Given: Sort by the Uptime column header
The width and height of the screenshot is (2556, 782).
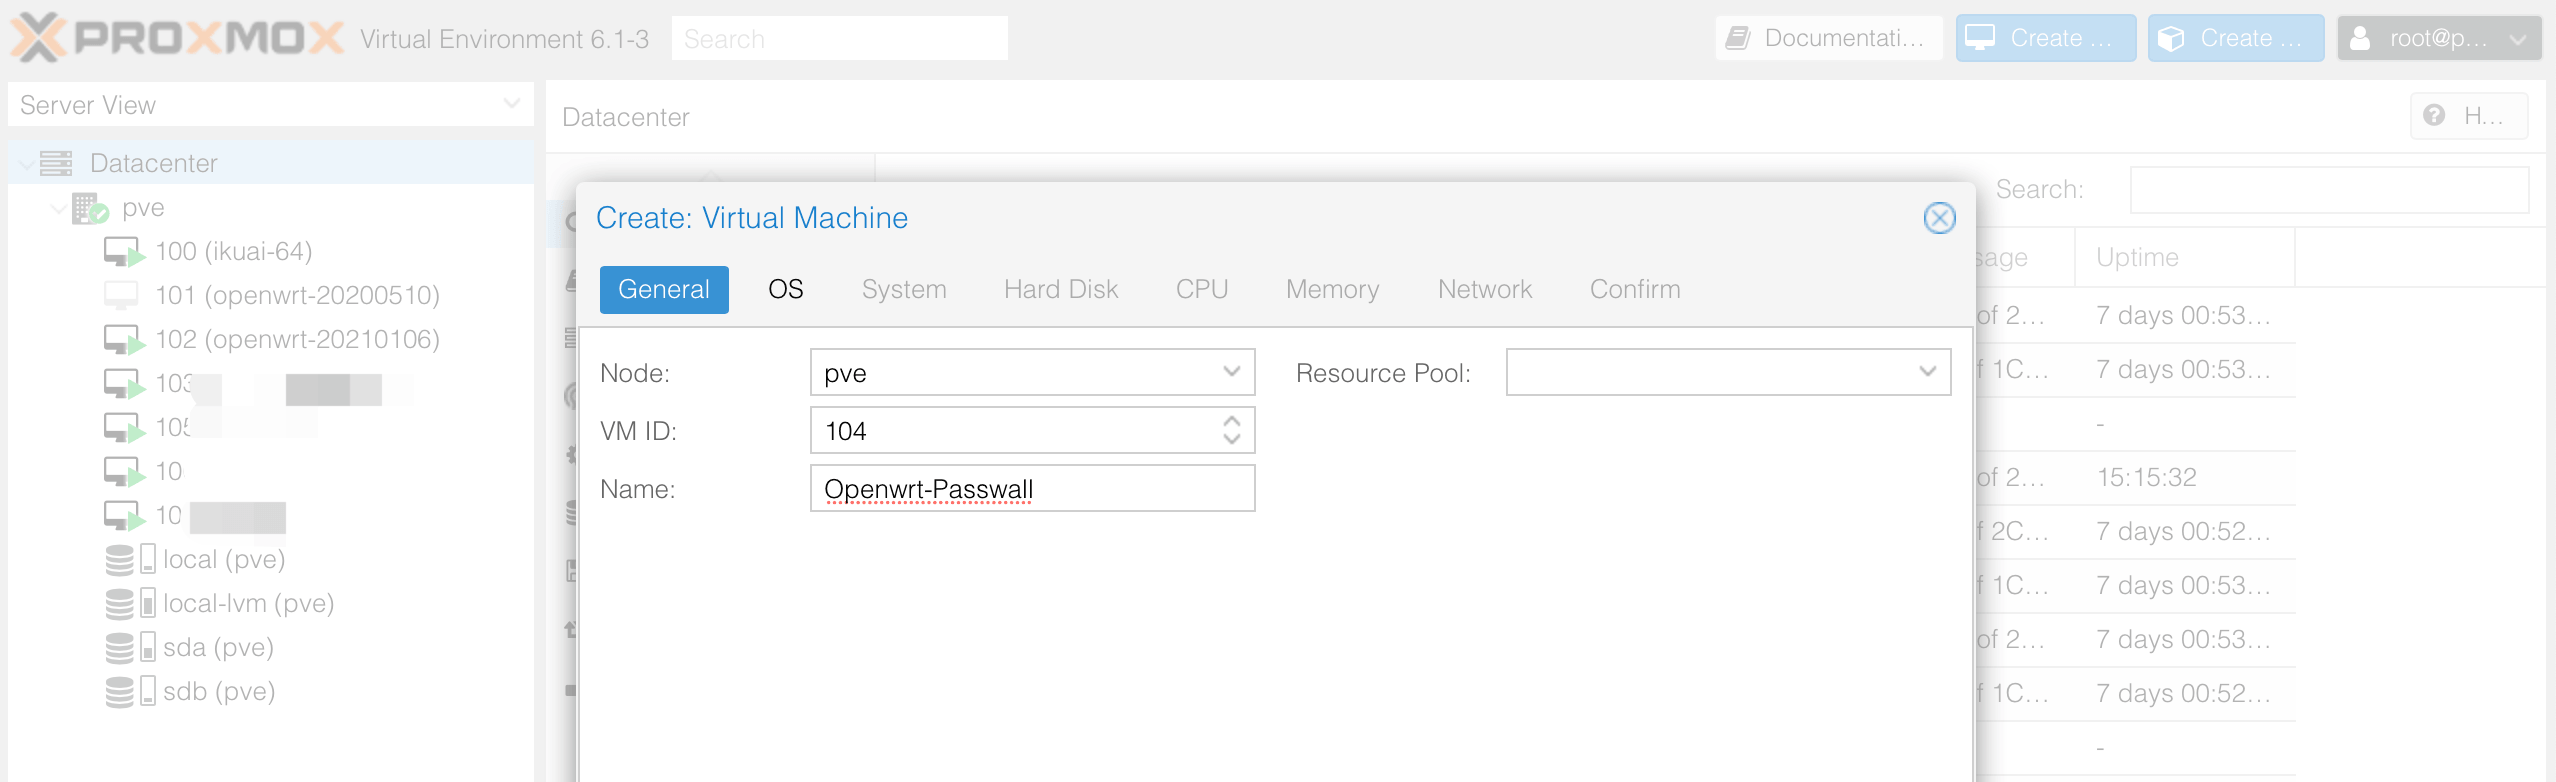Looking at the screenshot, I should [x=2185, y=257].
